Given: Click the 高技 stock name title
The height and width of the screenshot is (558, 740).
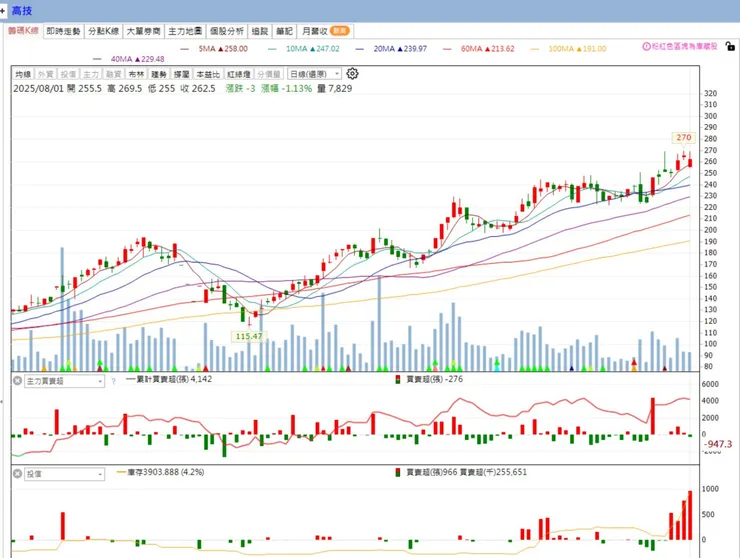Looking at the screenshot, I should coord(22,10).
